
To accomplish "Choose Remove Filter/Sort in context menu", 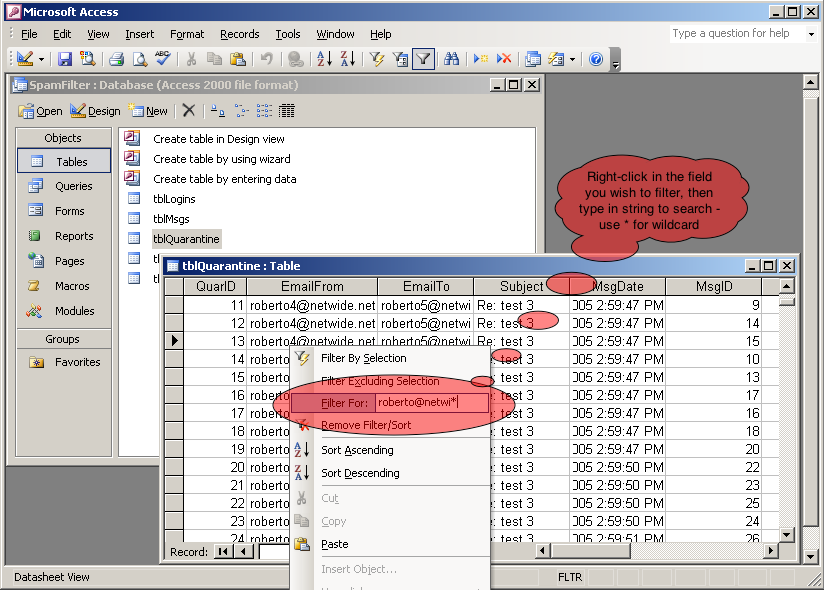I will pyautogui.click(x=389, y=425).
